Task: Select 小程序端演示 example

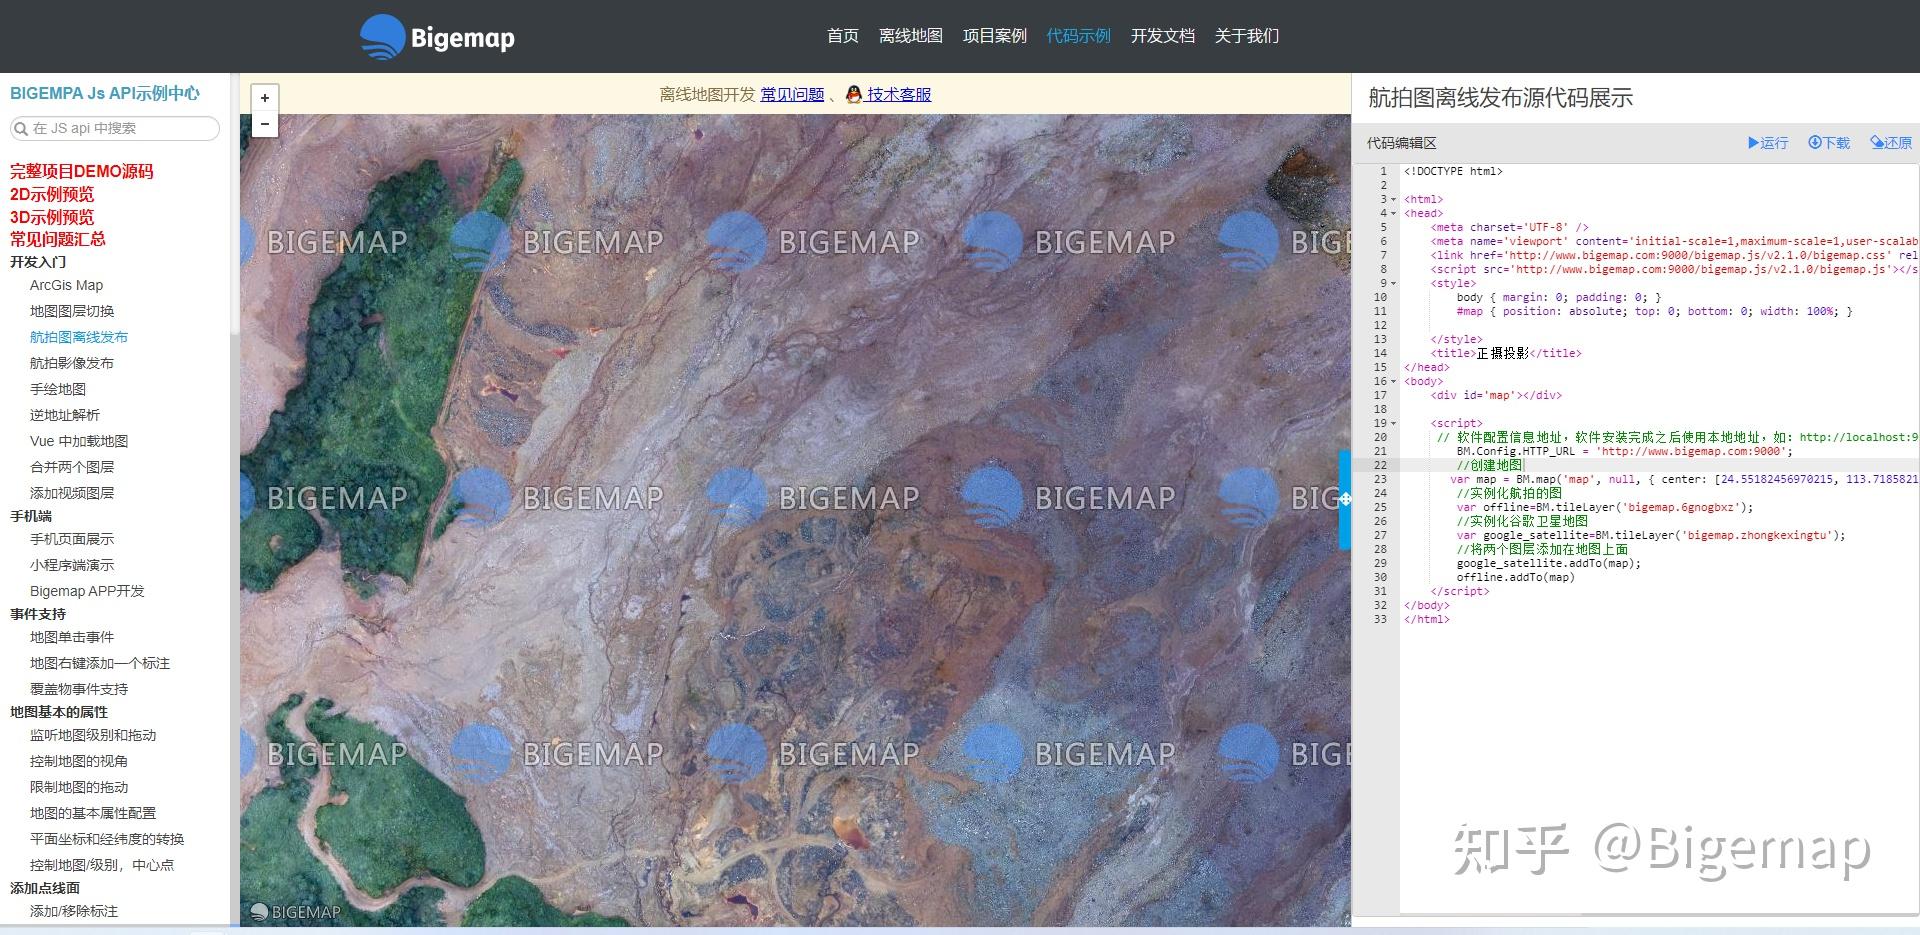Action: (x=72, y=565)
